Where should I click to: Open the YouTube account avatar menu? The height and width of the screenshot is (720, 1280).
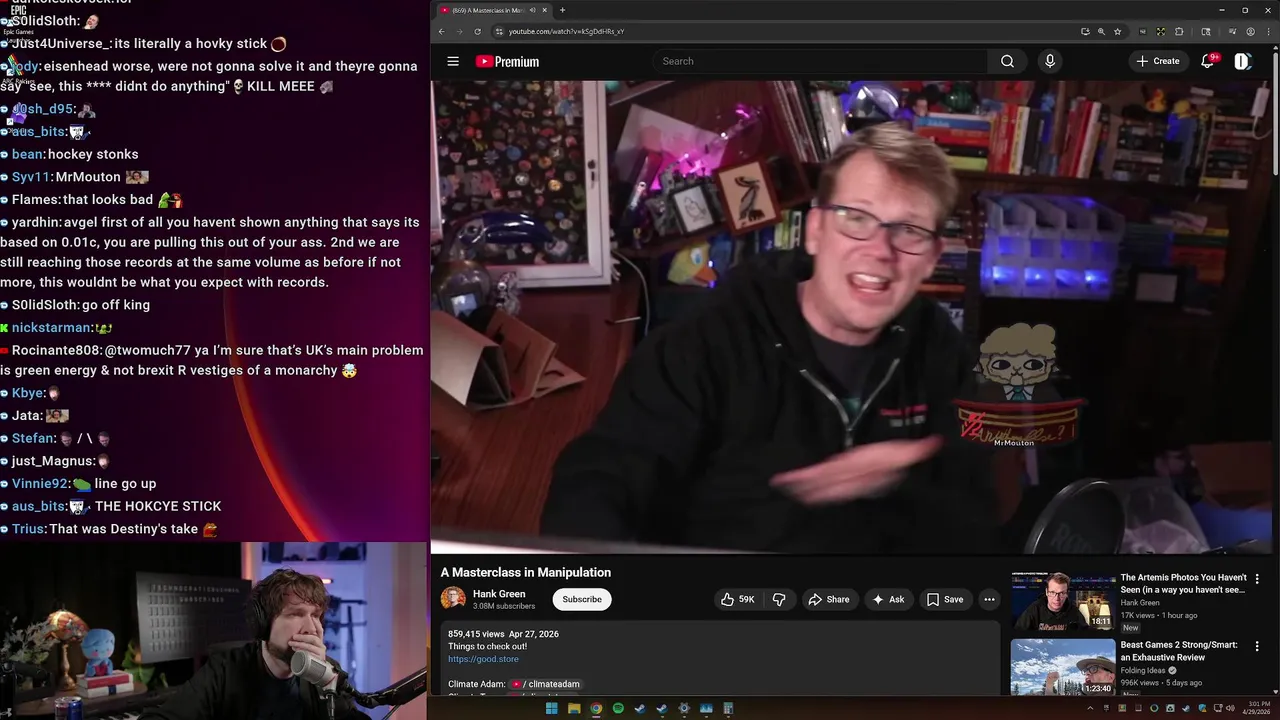[x=1242, y=61]
